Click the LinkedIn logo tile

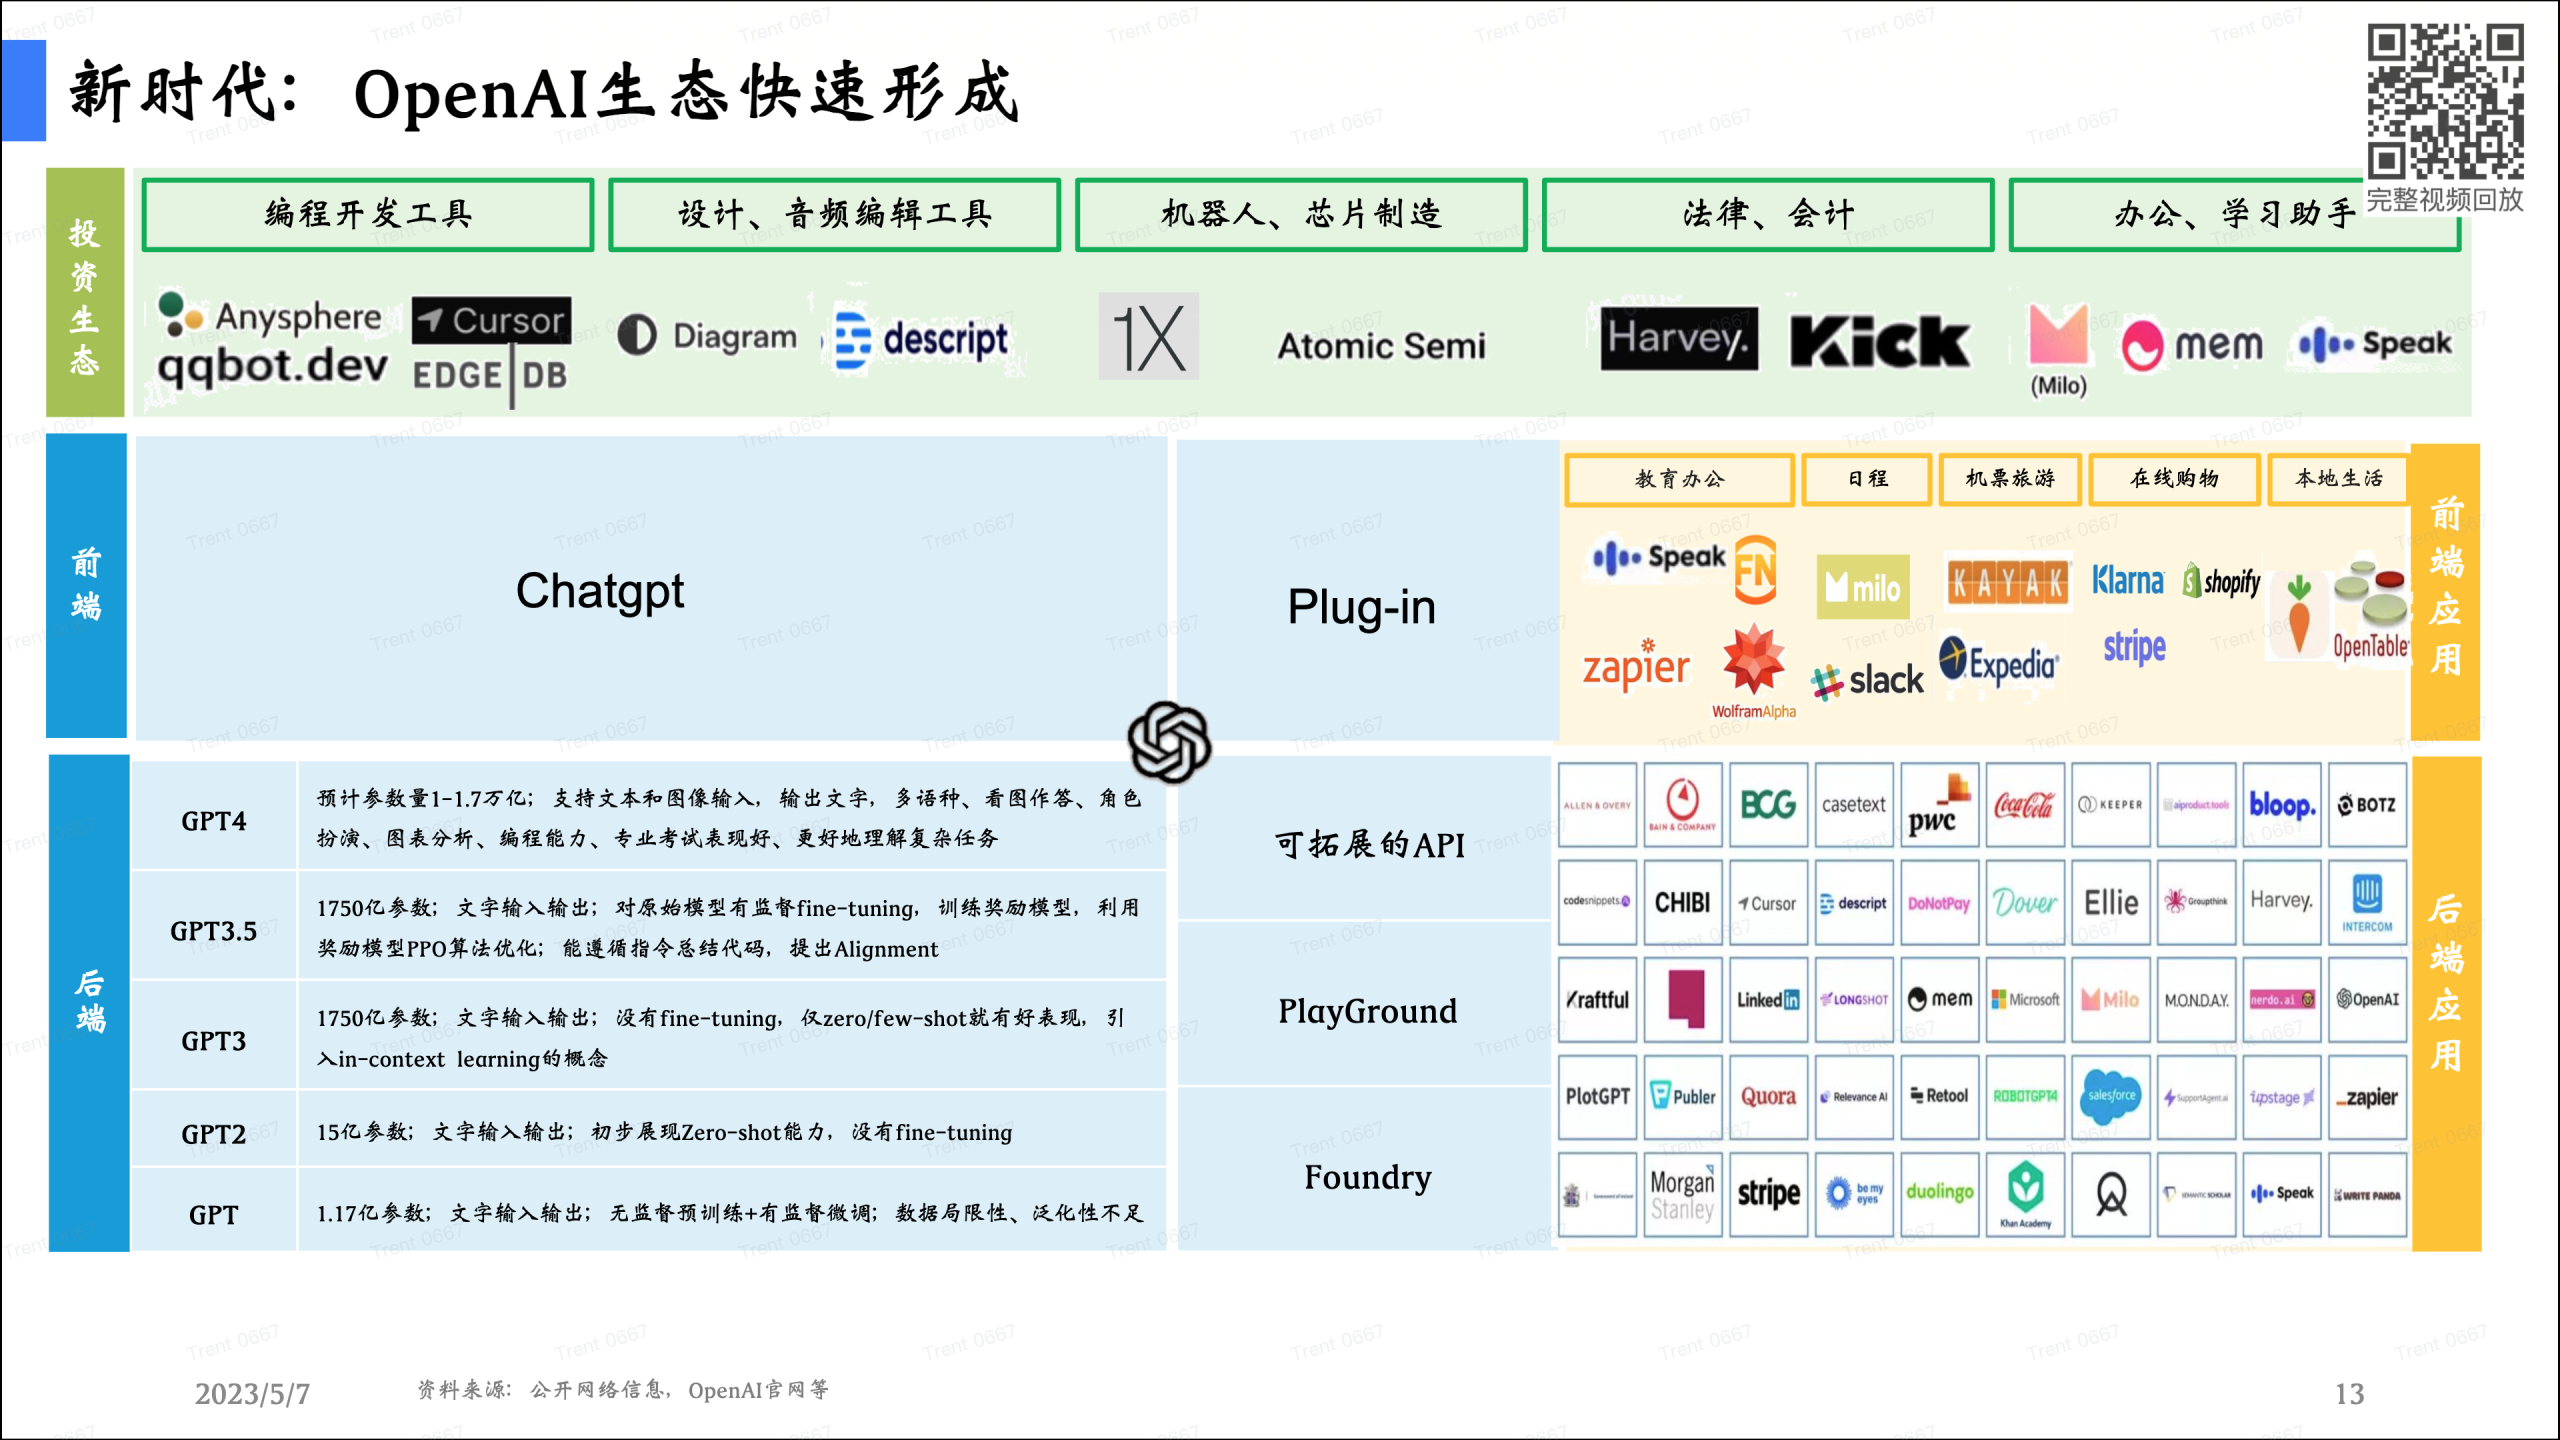point(1768,1000)
